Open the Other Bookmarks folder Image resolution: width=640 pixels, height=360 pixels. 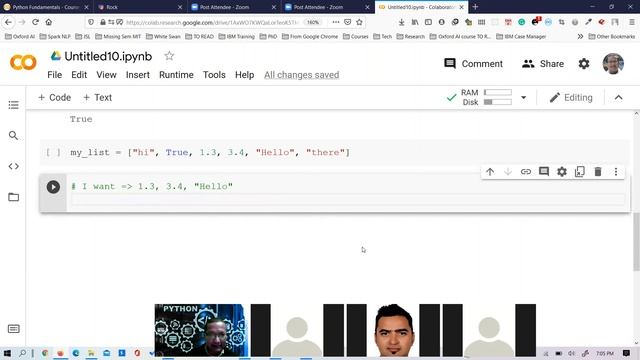(611, 36)
